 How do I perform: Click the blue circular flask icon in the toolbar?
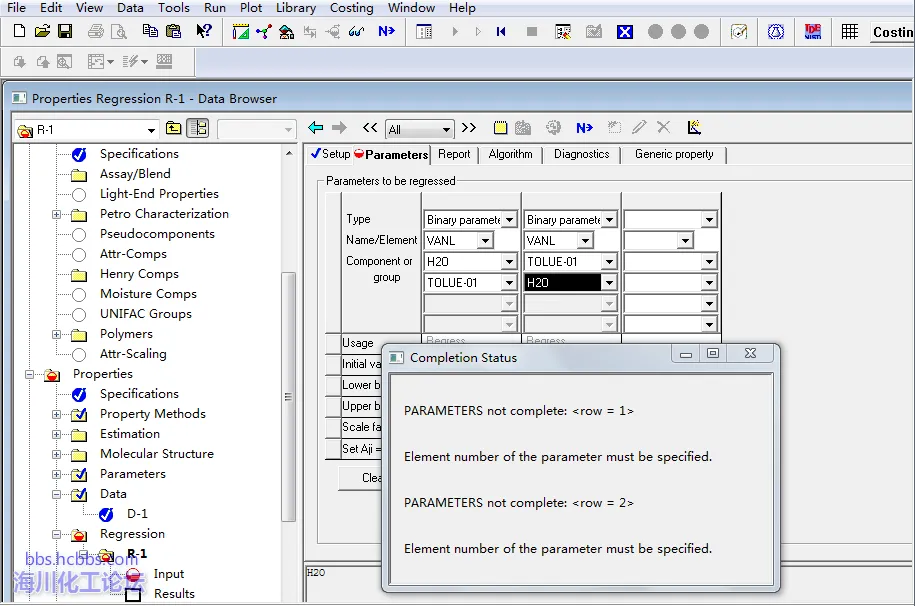pyautogui.click(x=776, y=32)
